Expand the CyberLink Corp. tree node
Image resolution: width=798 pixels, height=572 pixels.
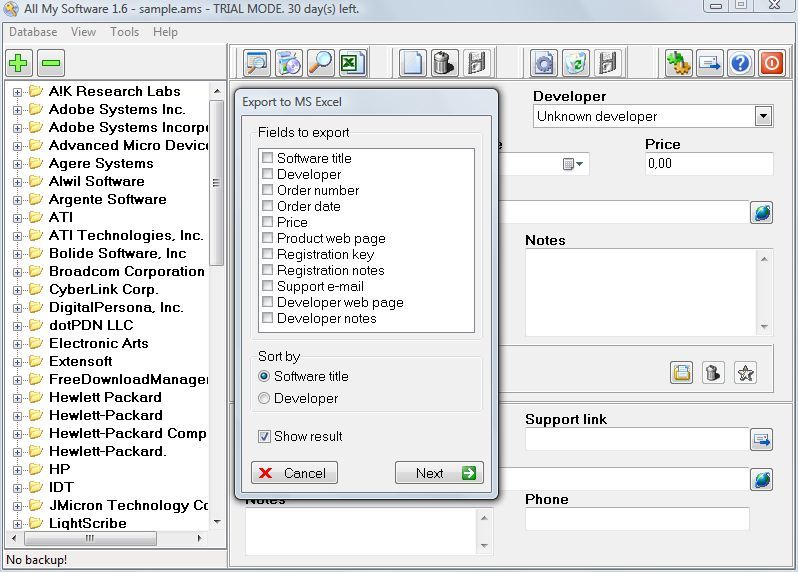pos(17,290)
